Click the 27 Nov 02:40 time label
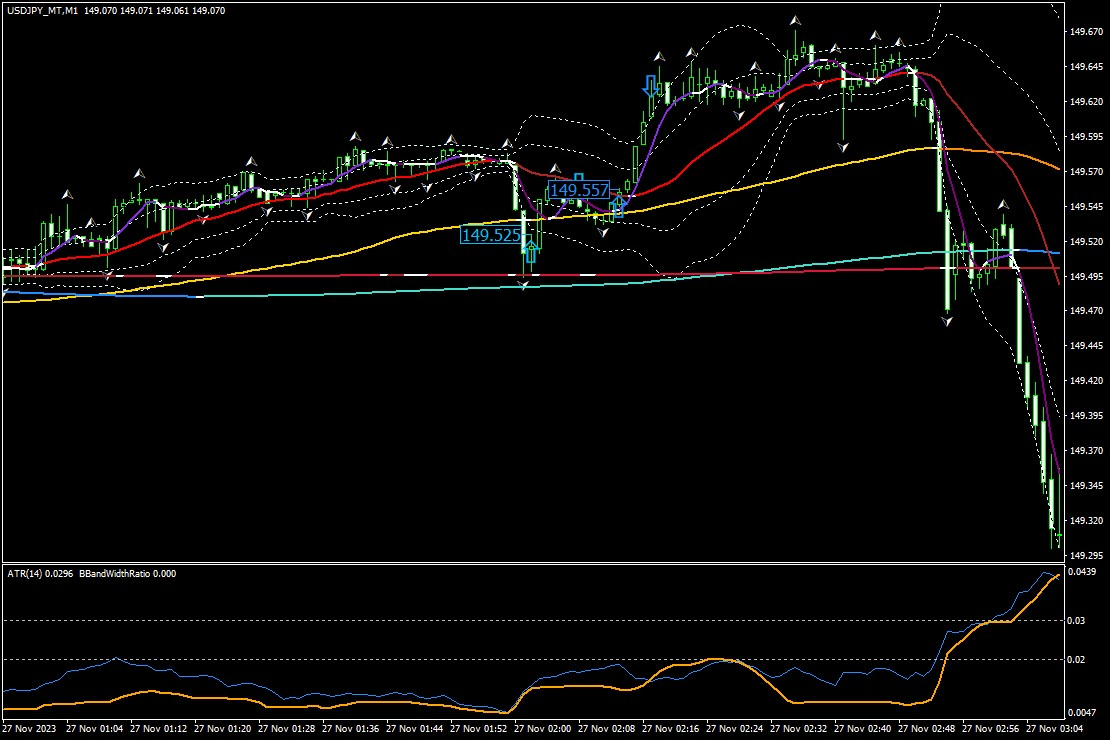The width and height of the screenshot is (1110, 740). pos(862,729)
